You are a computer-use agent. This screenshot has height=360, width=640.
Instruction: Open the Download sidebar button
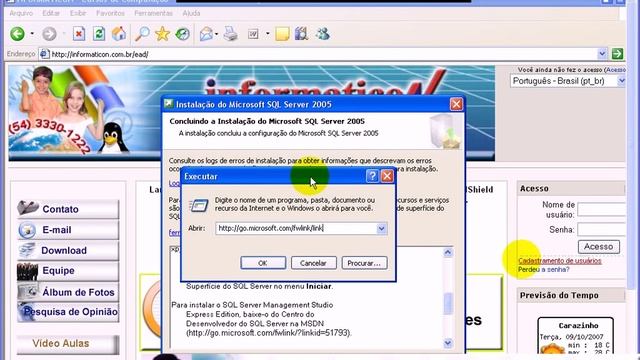coord(68,250)
